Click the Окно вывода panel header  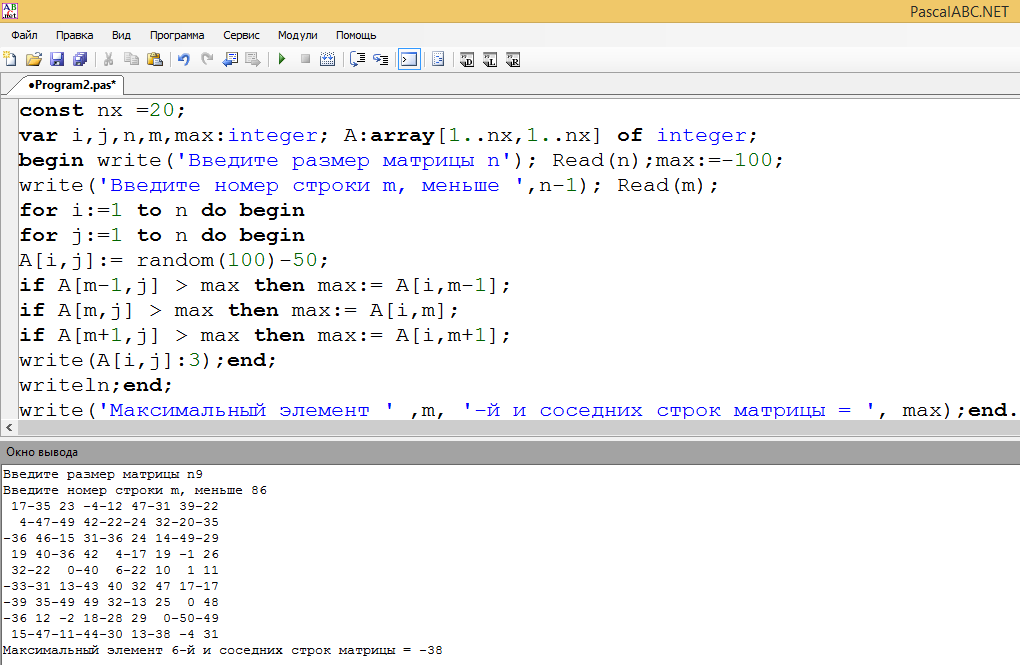click(42, 452)
